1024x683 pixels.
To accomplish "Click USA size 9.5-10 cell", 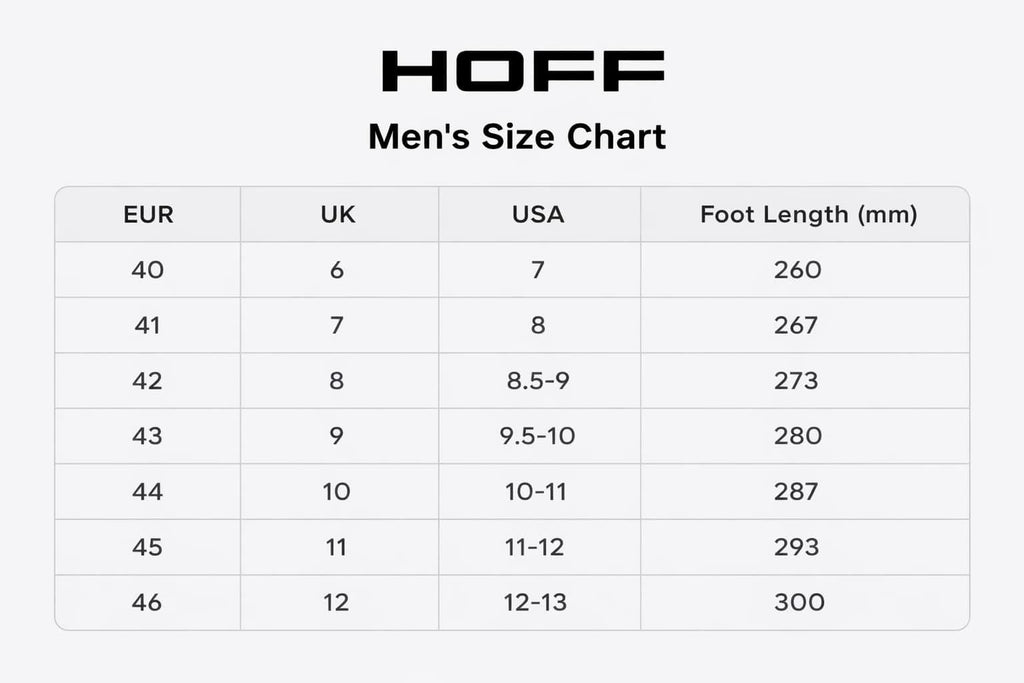I will point(538,436).
